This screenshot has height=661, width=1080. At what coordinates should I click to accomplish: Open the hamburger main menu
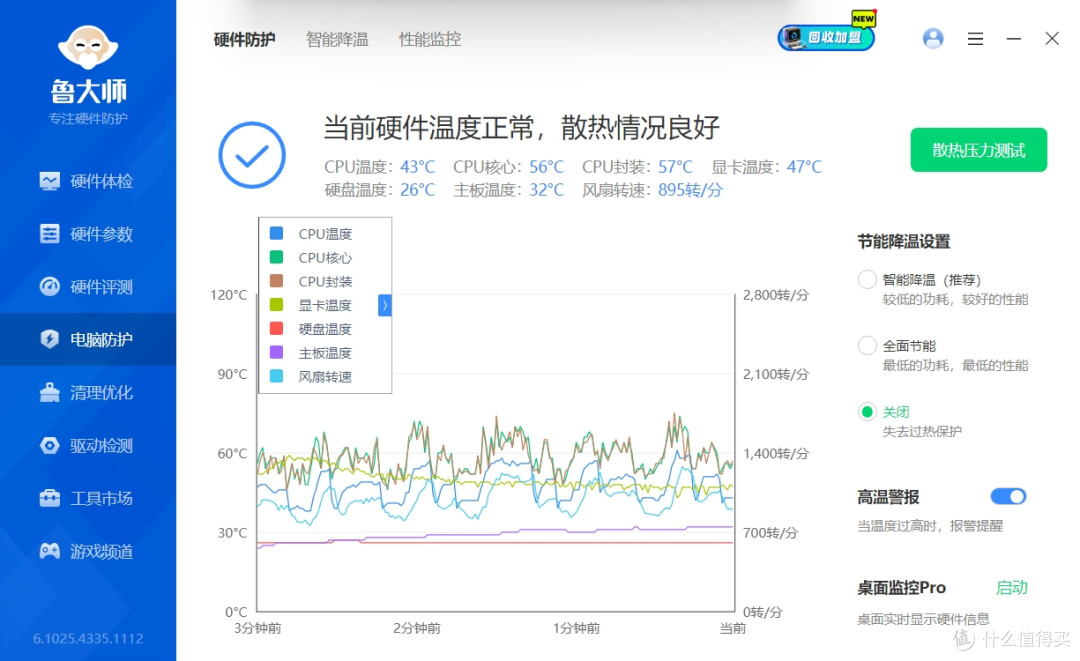pos(975,39)
